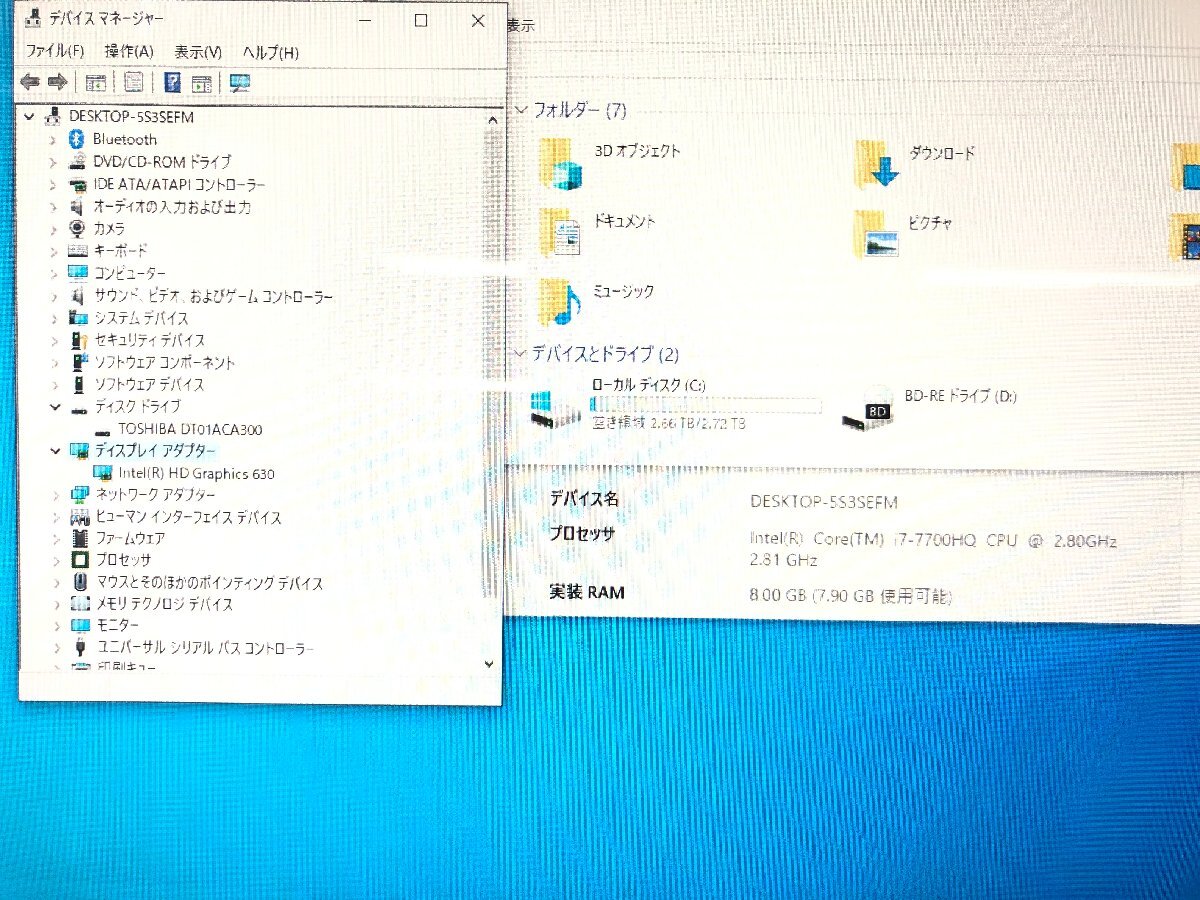Image resolution: width=1200 pixels, height=900 pixels.
Task: Select the local disk (C:) drive icon
Action: tap(557, 408)
